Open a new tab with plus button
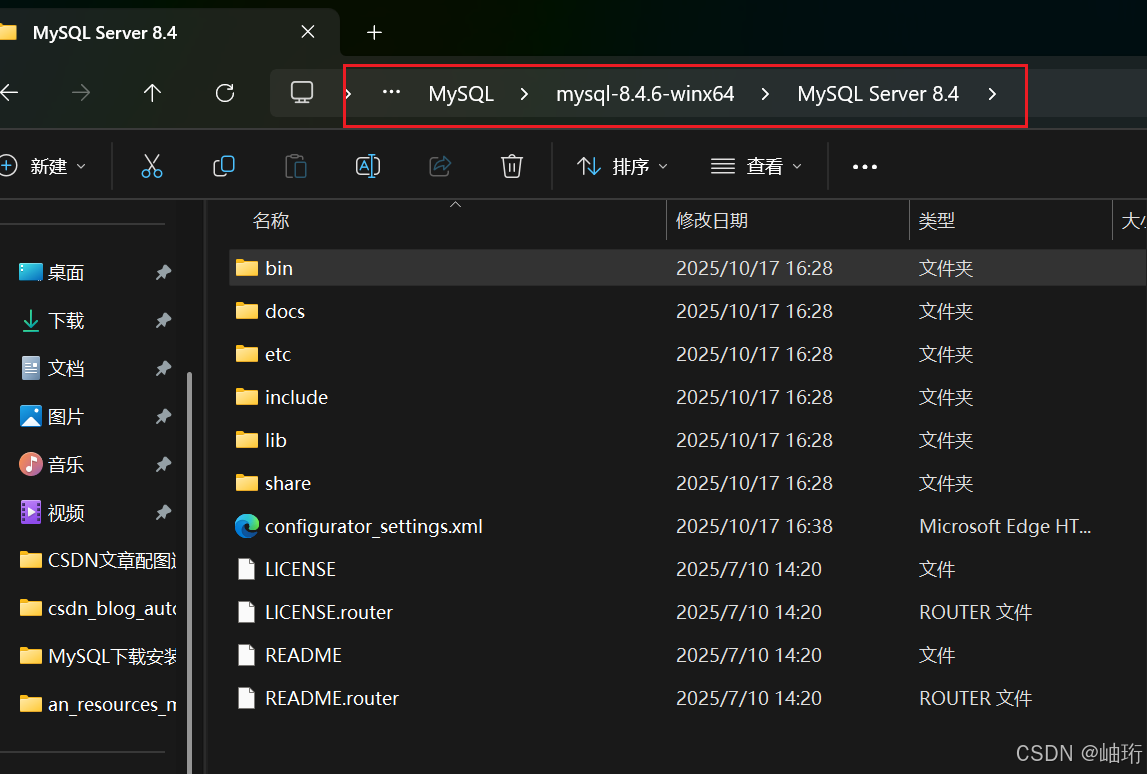 pyautogui.click(x=374, y=32)
